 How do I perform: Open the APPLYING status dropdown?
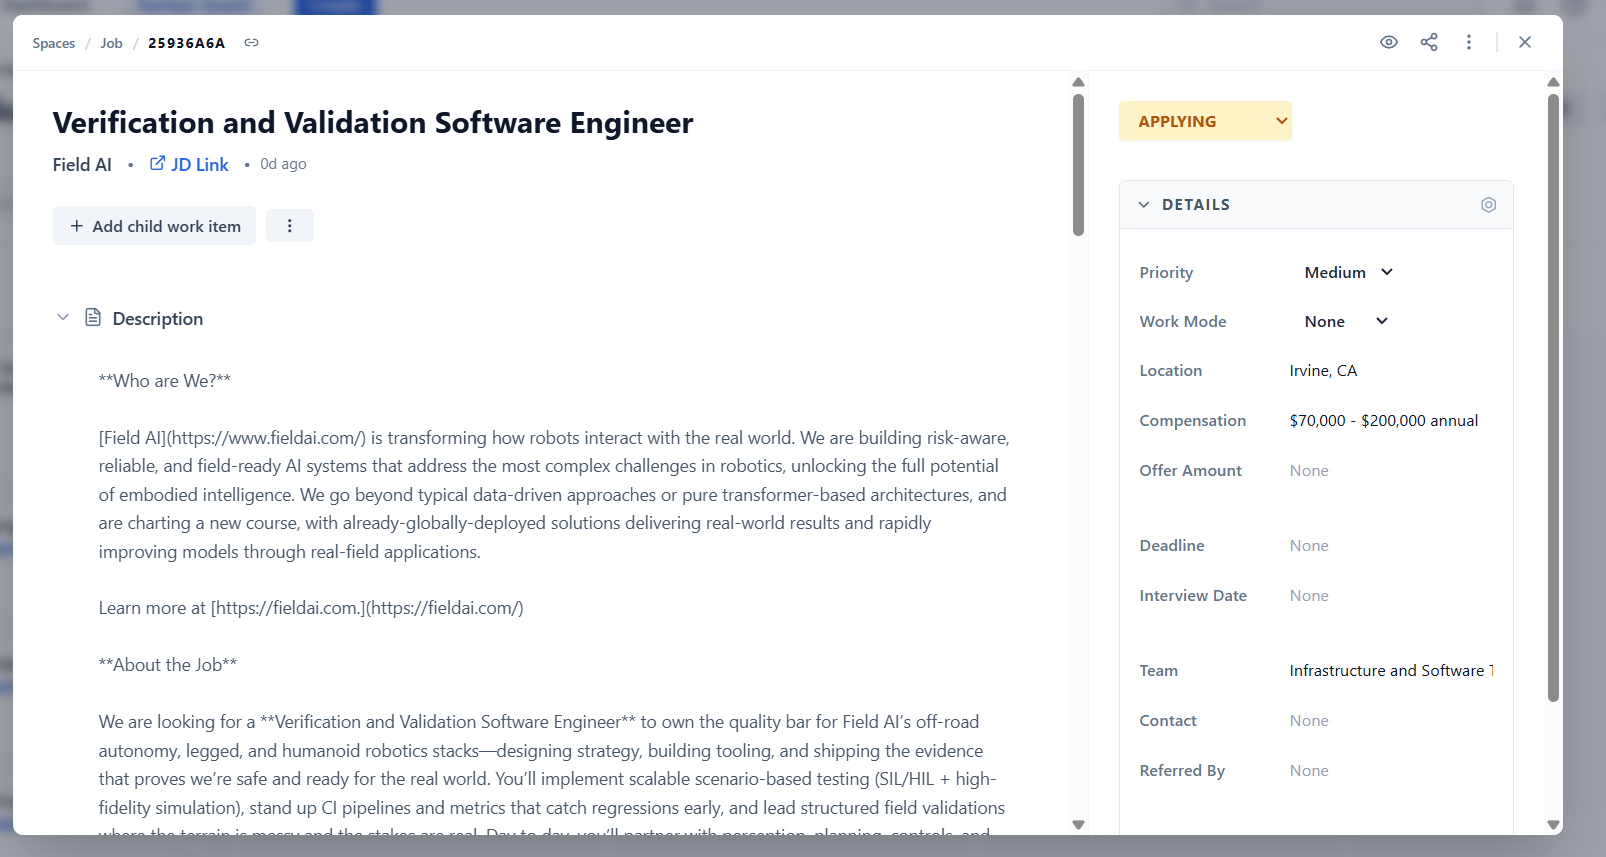tap(1205, 121)
